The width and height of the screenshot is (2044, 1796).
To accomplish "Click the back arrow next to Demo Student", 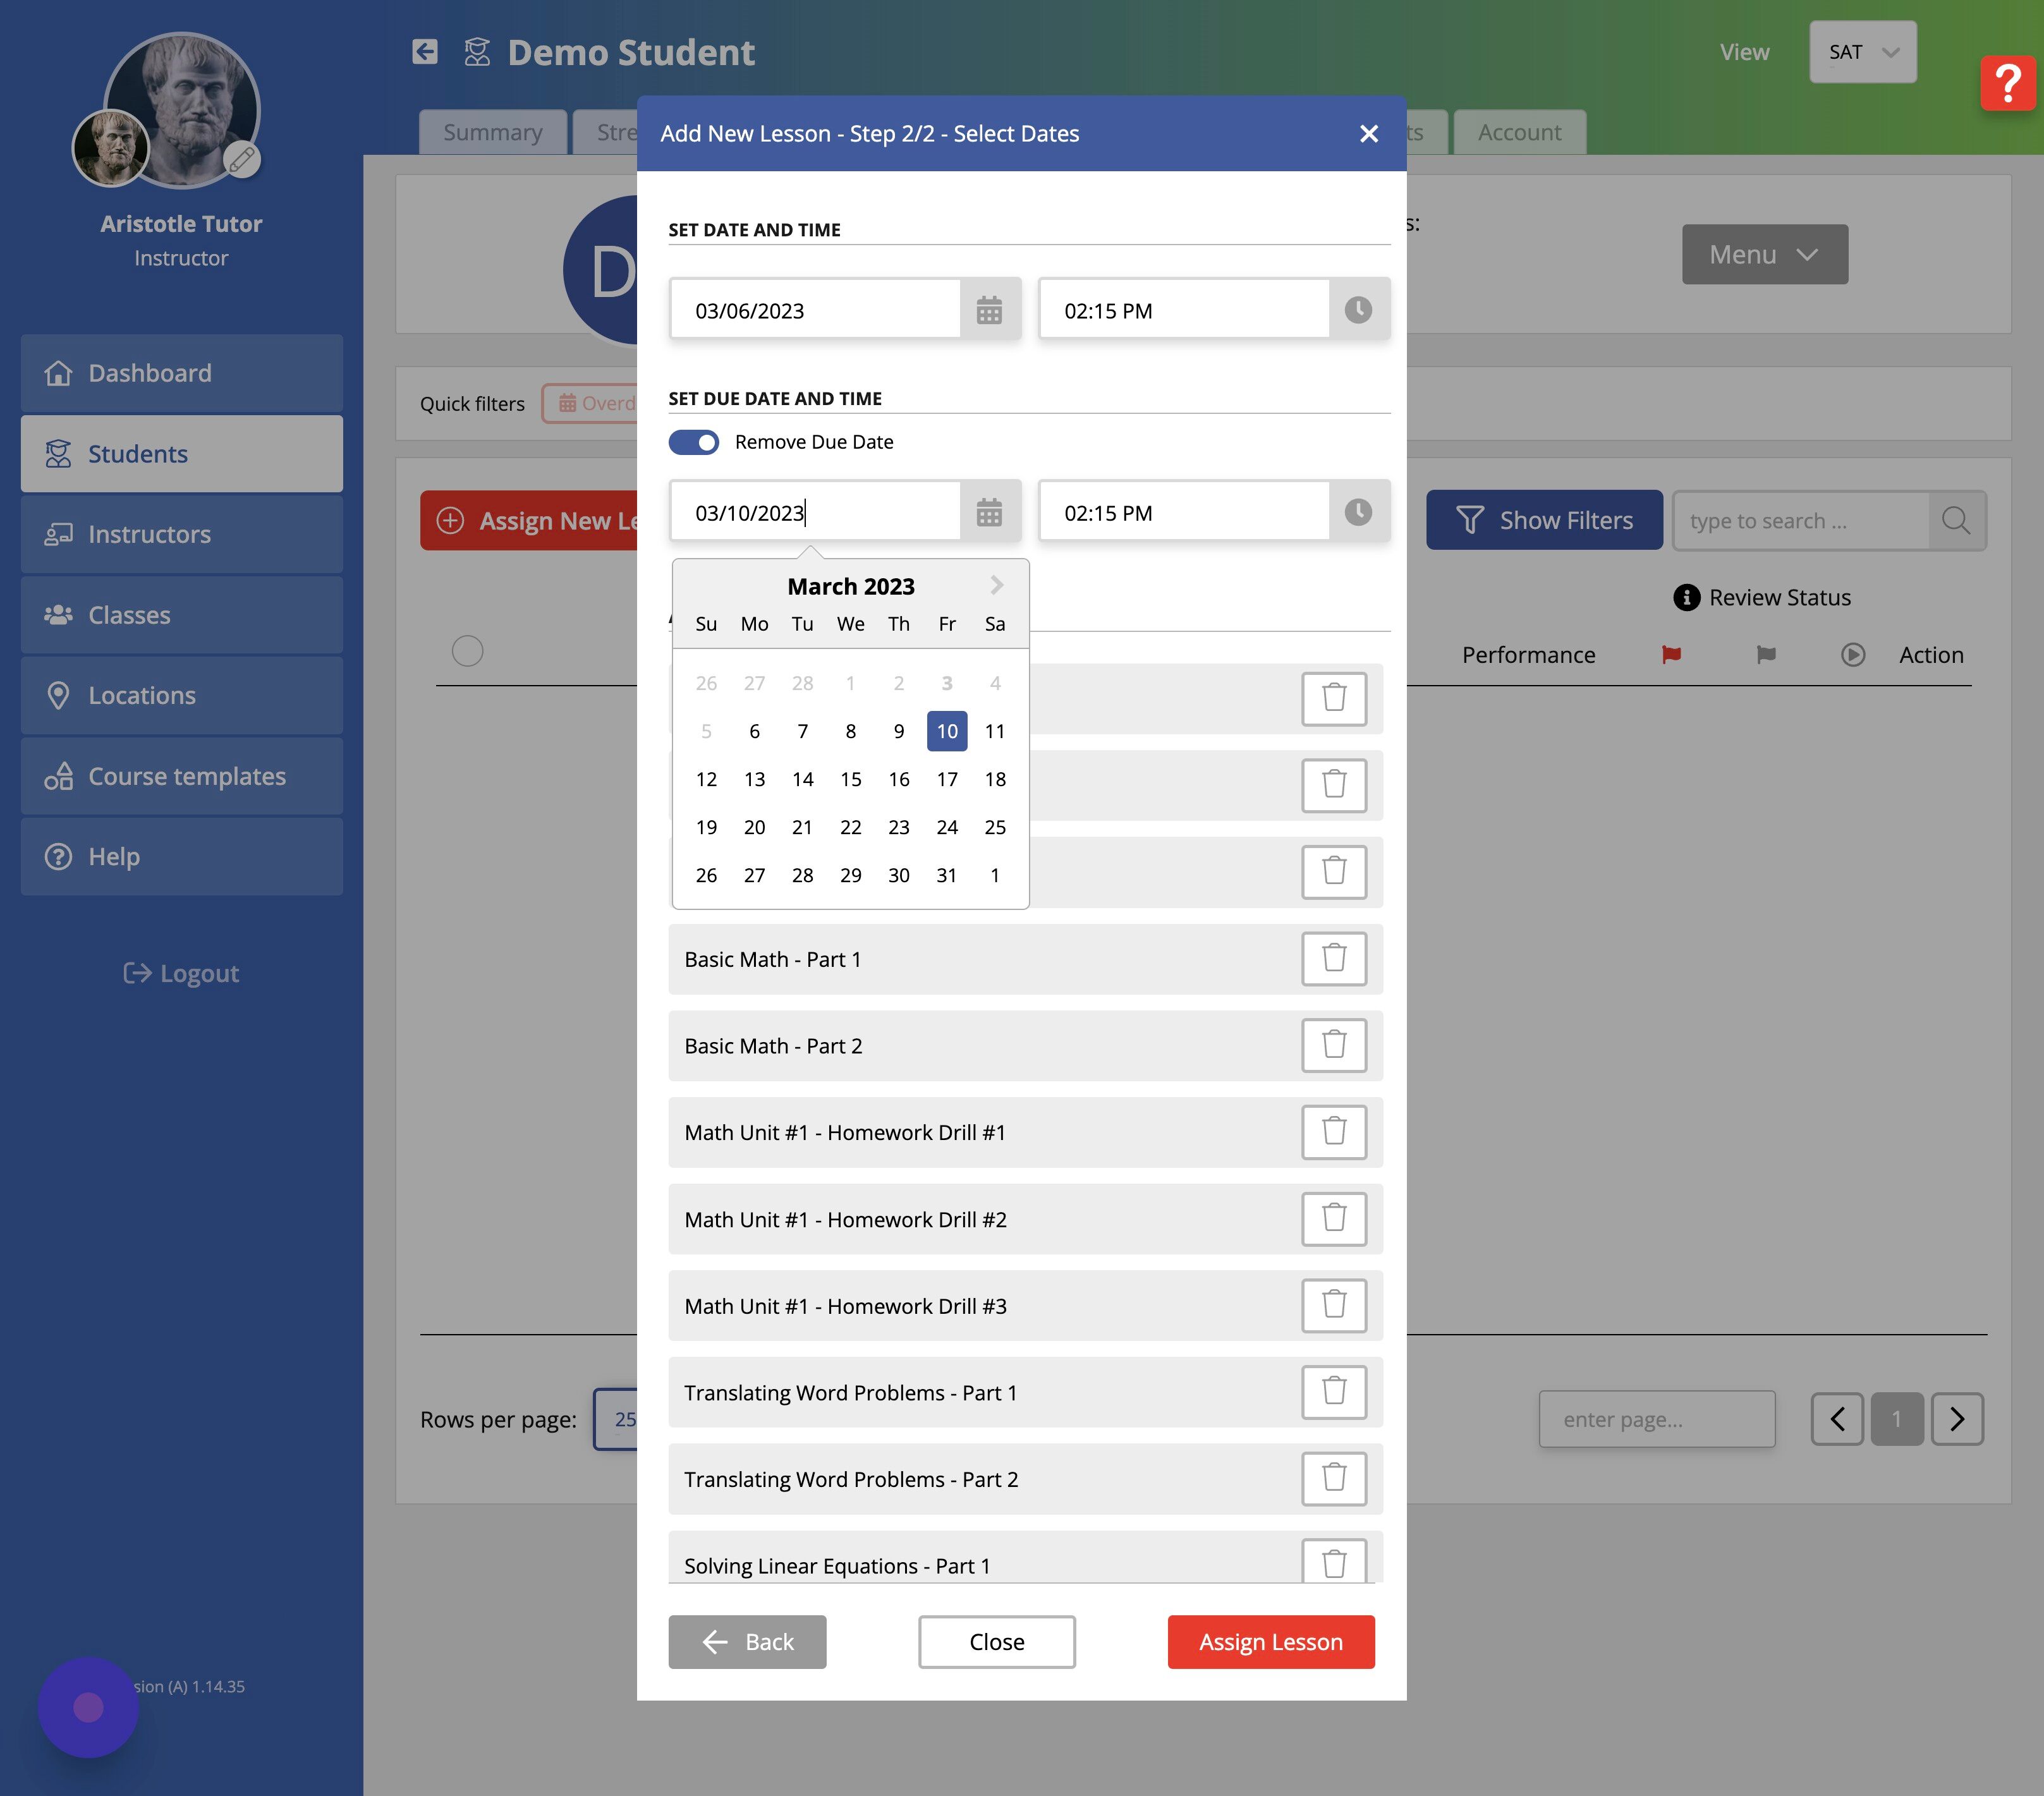I will pos(425,52).
